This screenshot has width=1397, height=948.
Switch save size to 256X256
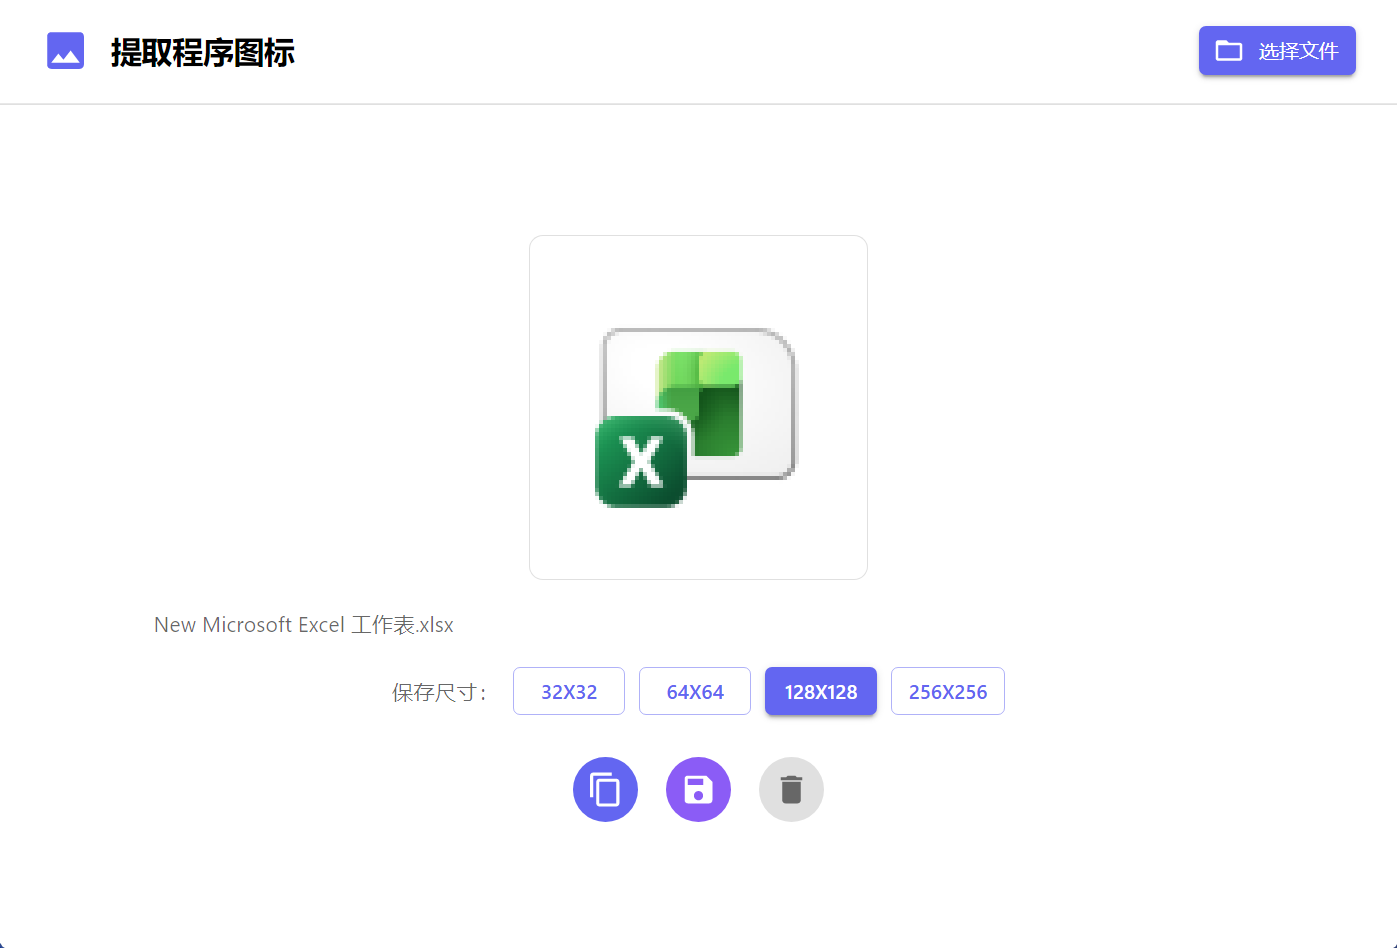[948, 691]
